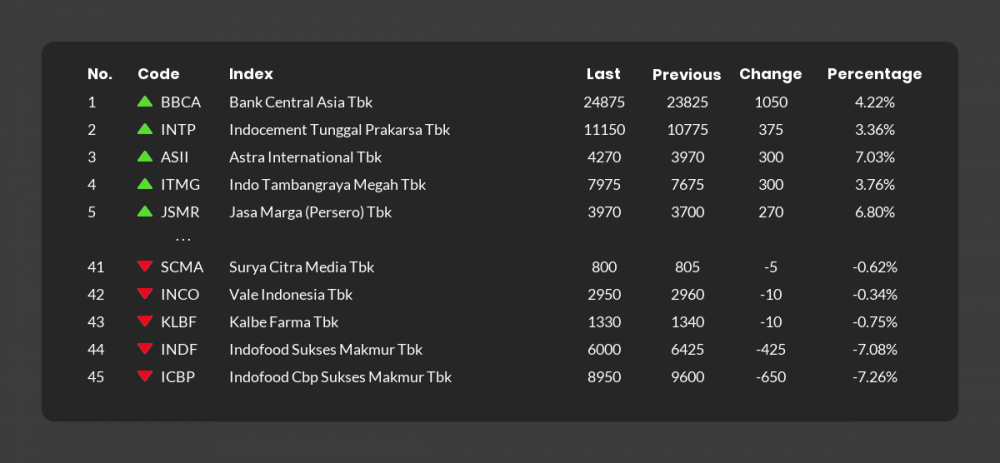1000x463 pixels.
Task: Select the INDF stock code
Action: click(179, 349)
